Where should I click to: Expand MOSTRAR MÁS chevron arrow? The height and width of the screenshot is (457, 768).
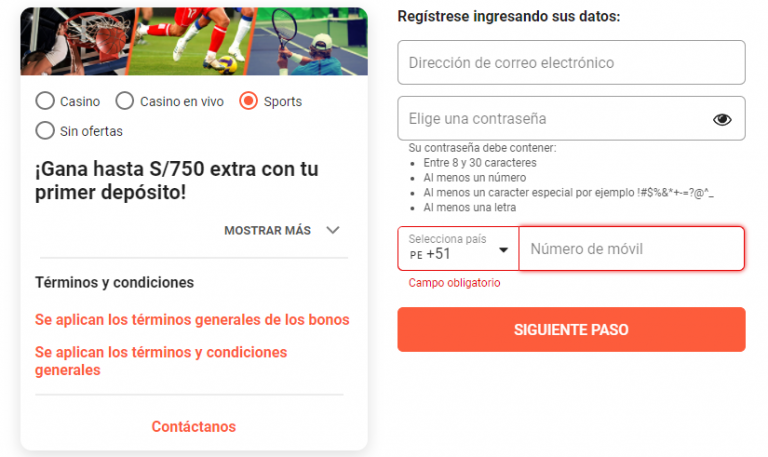[333, 230]
